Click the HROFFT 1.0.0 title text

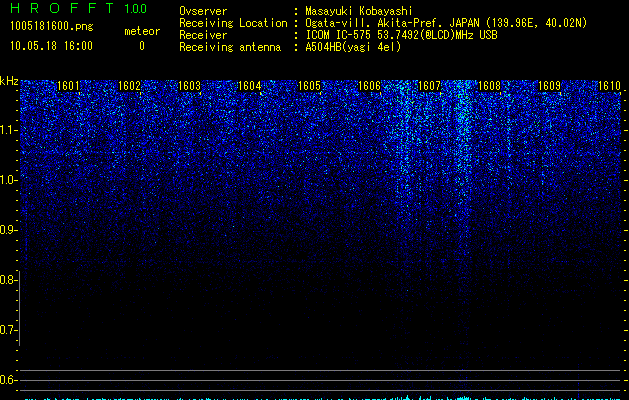[78, 8]
